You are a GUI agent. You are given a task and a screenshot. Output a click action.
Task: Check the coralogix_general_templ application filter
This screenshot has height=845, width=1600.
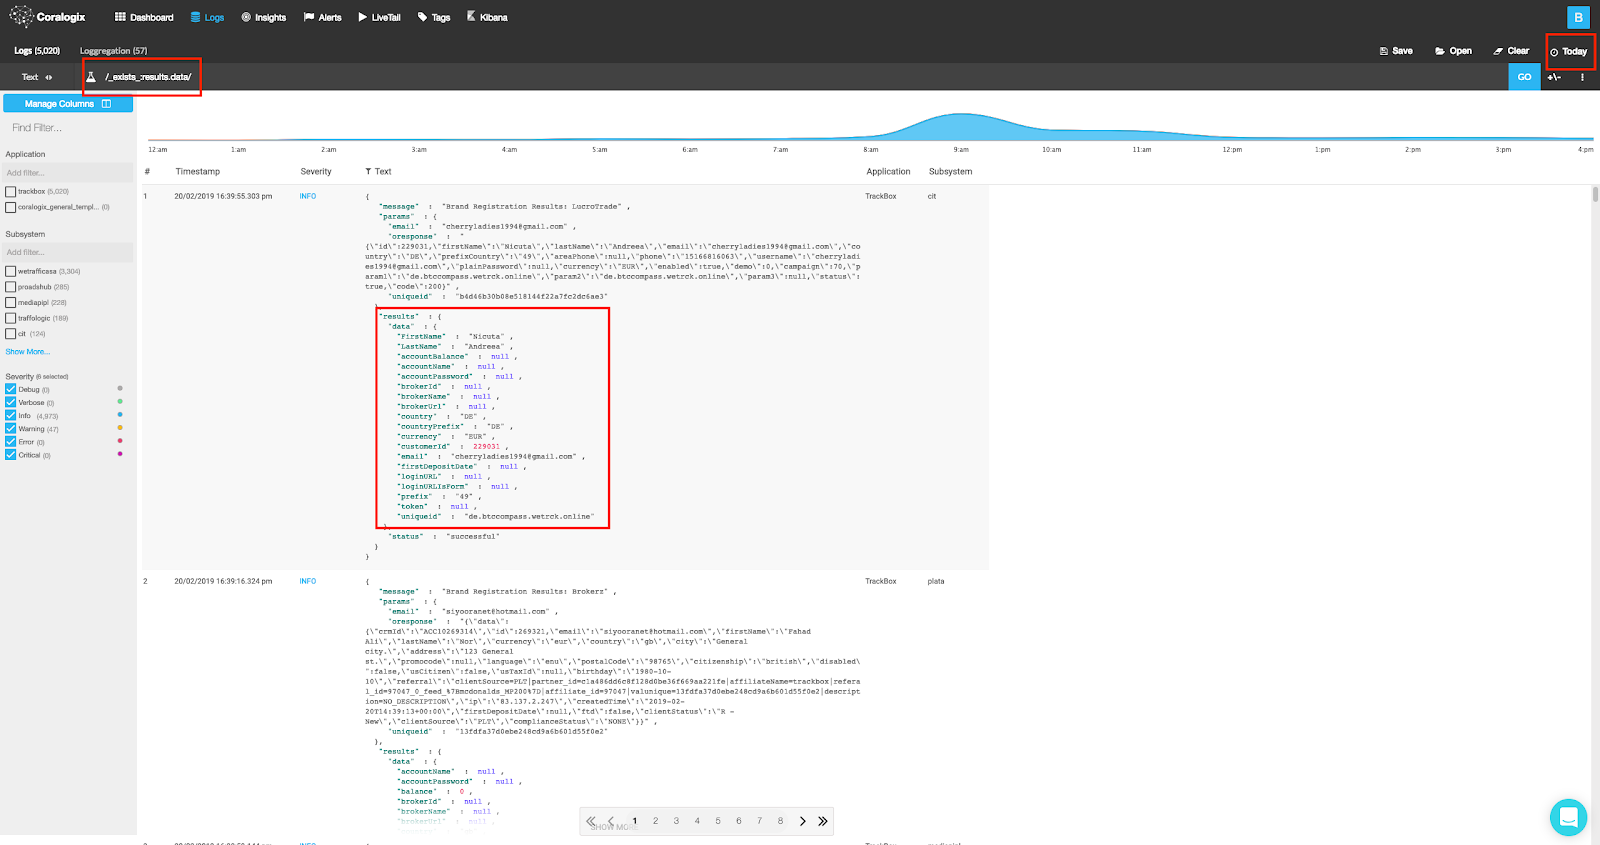(x=11, y=208)
